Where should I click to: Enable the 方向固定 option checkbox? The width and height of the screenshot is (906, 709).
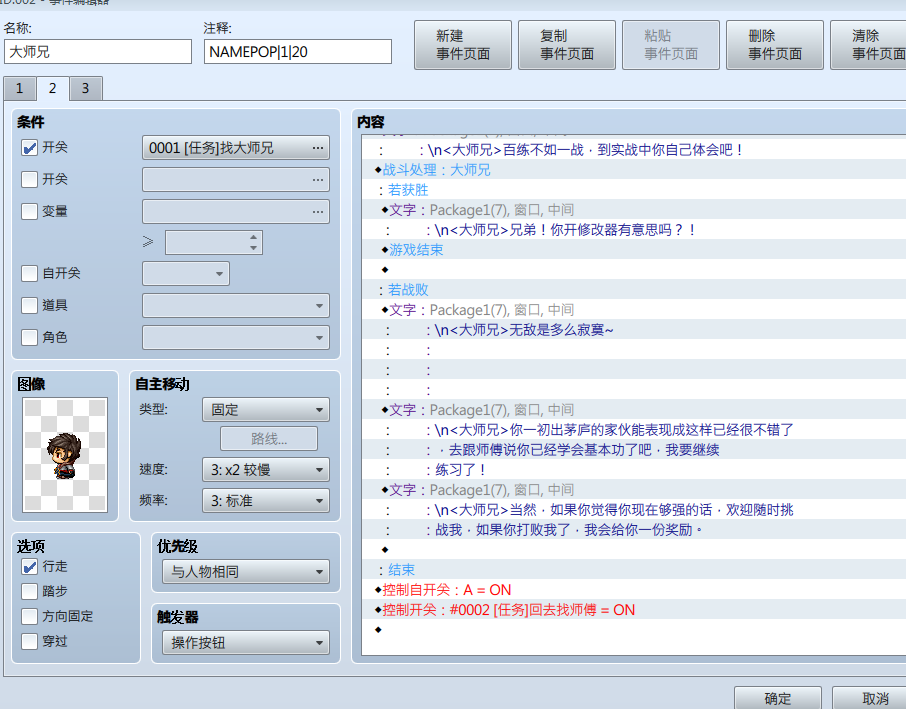(x=29, y=617)
